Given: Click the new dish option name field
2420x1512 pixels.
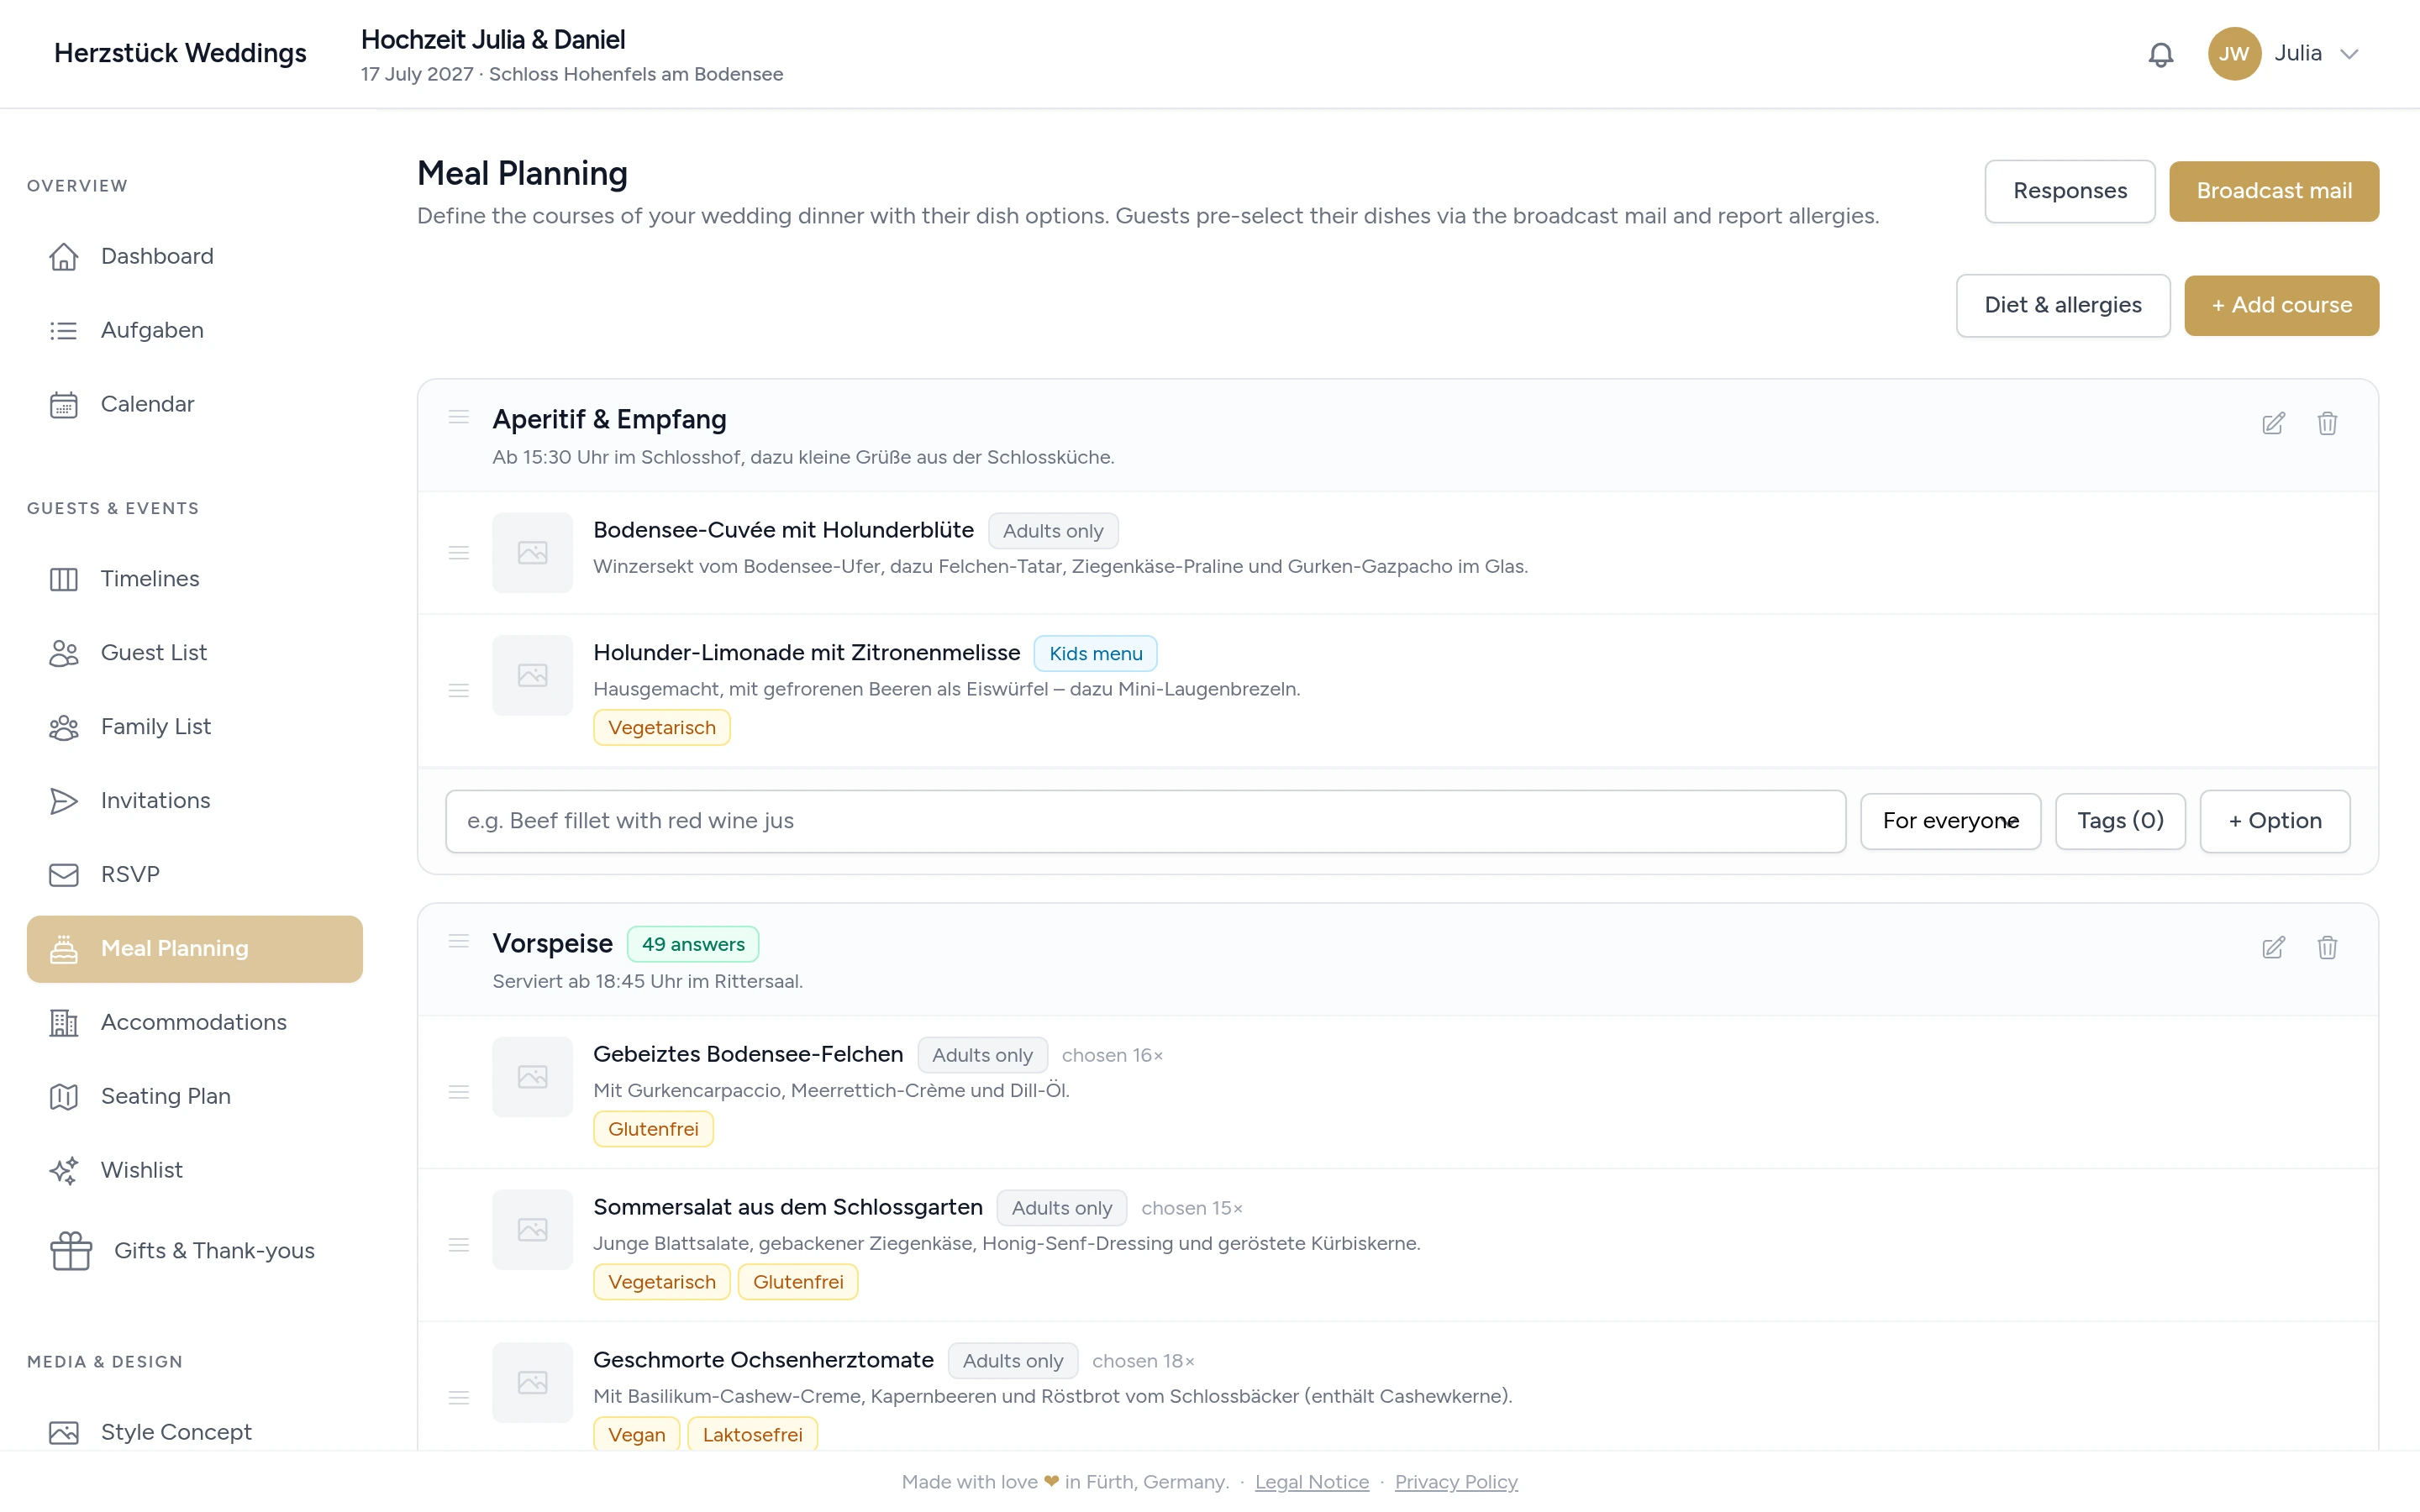Looking at the screenshot, I should [x=1145, y=821].
